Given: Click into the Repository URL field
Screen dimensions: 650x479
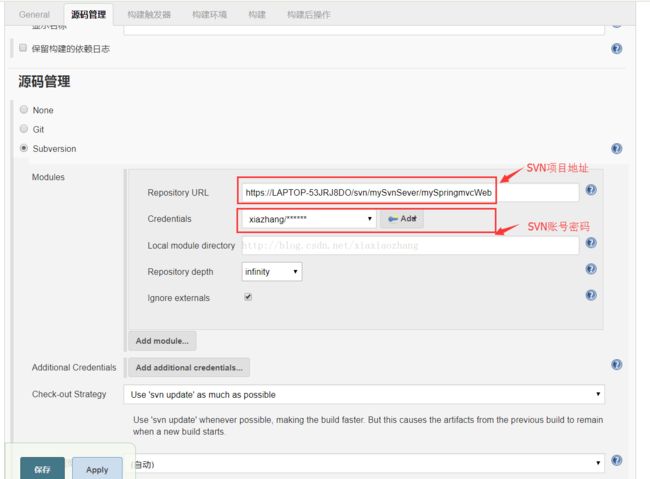Looking at the screenshot, I should coord(410,192).
